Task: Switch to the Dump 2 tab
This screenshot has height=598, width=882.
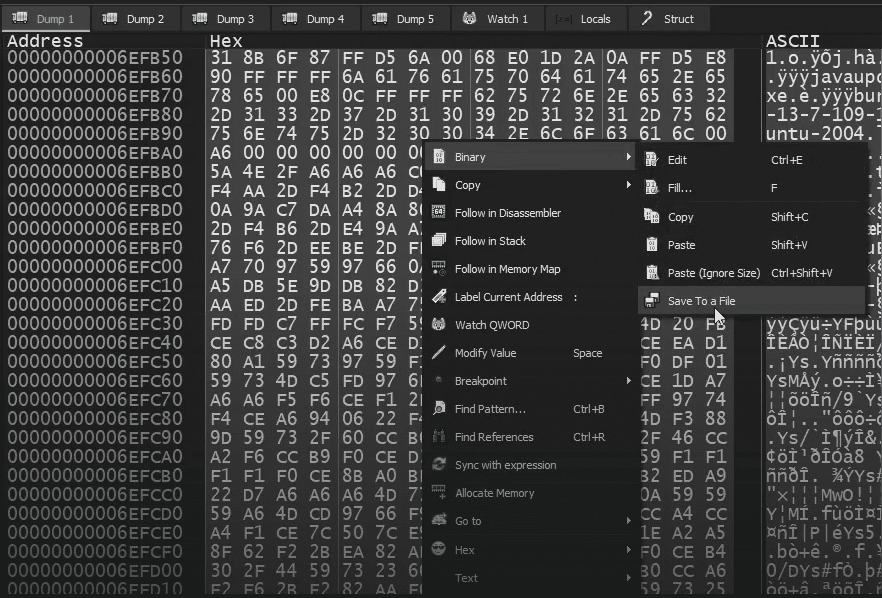Action: (136, 19)
